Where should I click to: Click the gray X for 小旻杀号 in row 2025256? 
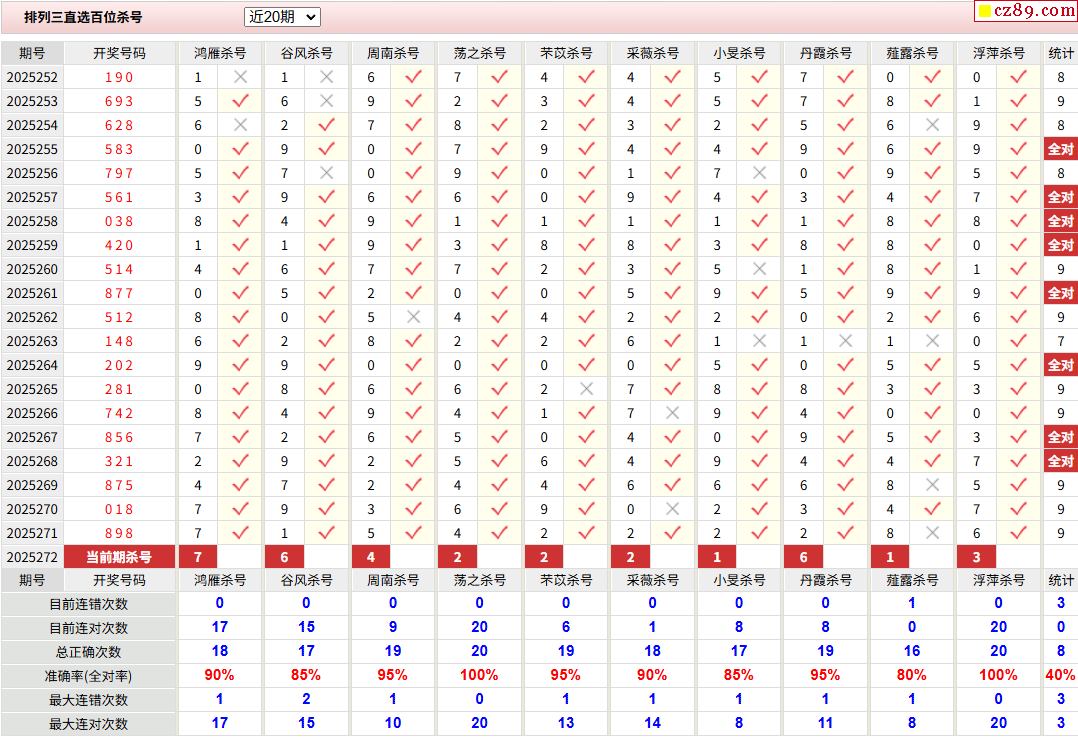pos(759,173)
